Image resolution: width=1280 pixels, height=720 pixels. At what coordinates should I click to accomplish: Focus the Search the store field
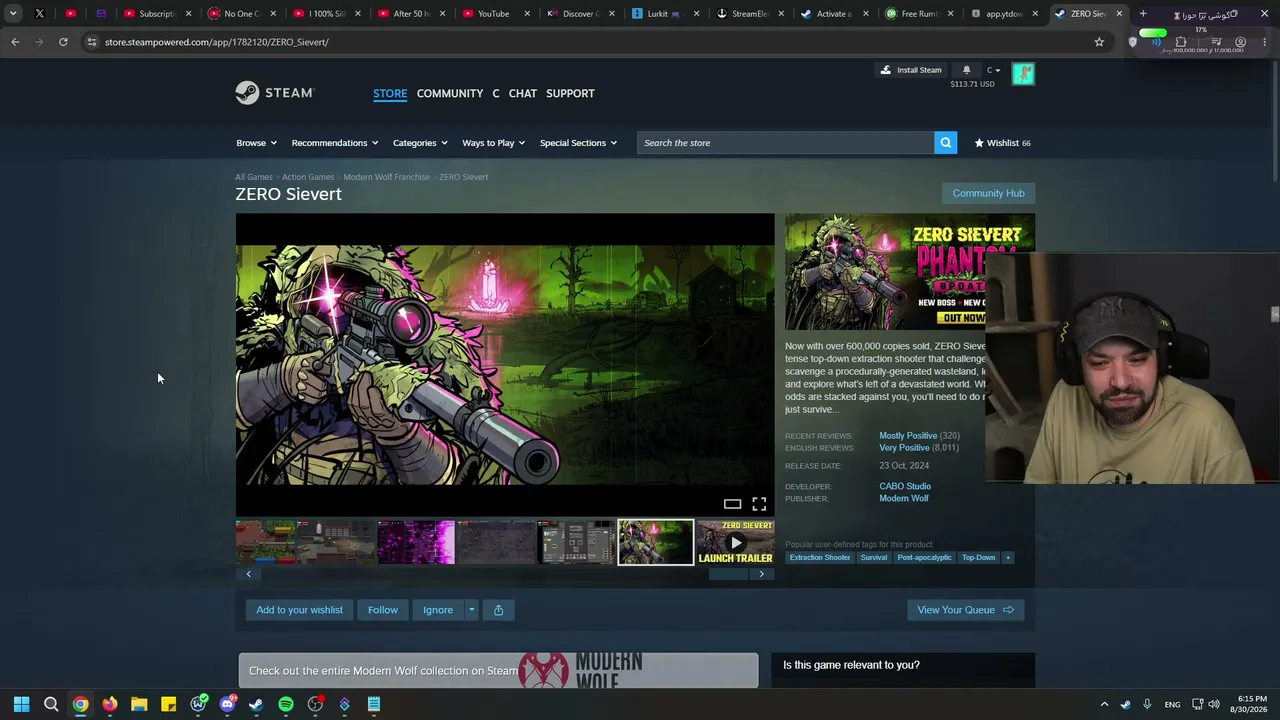[785, 143]
